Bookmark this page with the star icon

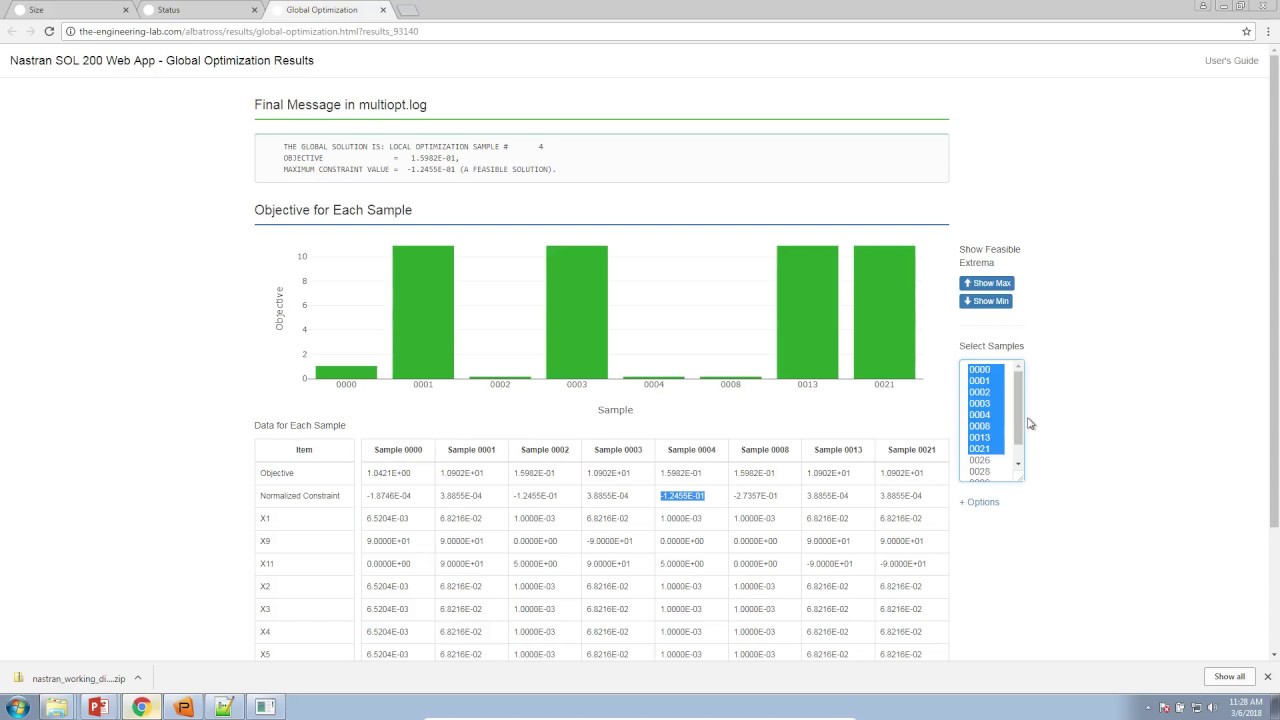pos(1246,31)
